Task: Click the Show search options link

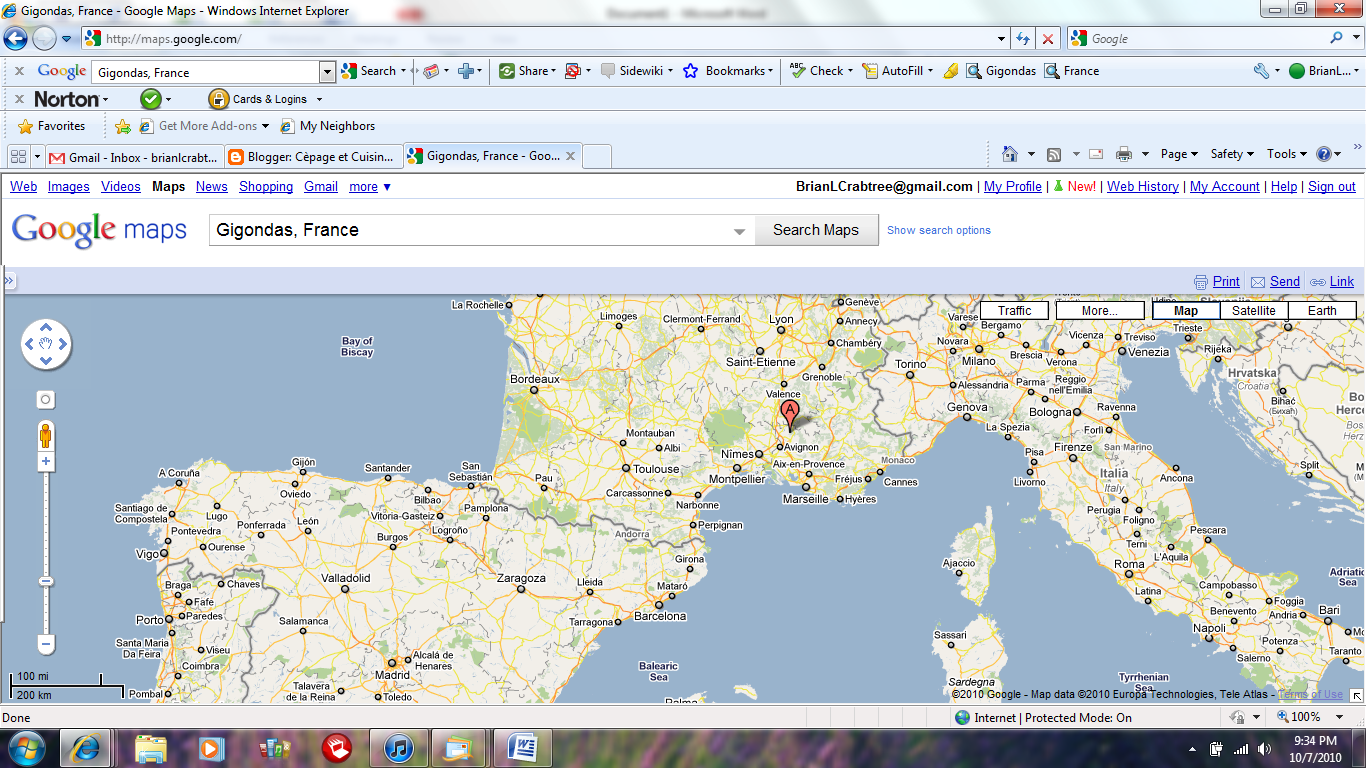Action: (939, 230)
